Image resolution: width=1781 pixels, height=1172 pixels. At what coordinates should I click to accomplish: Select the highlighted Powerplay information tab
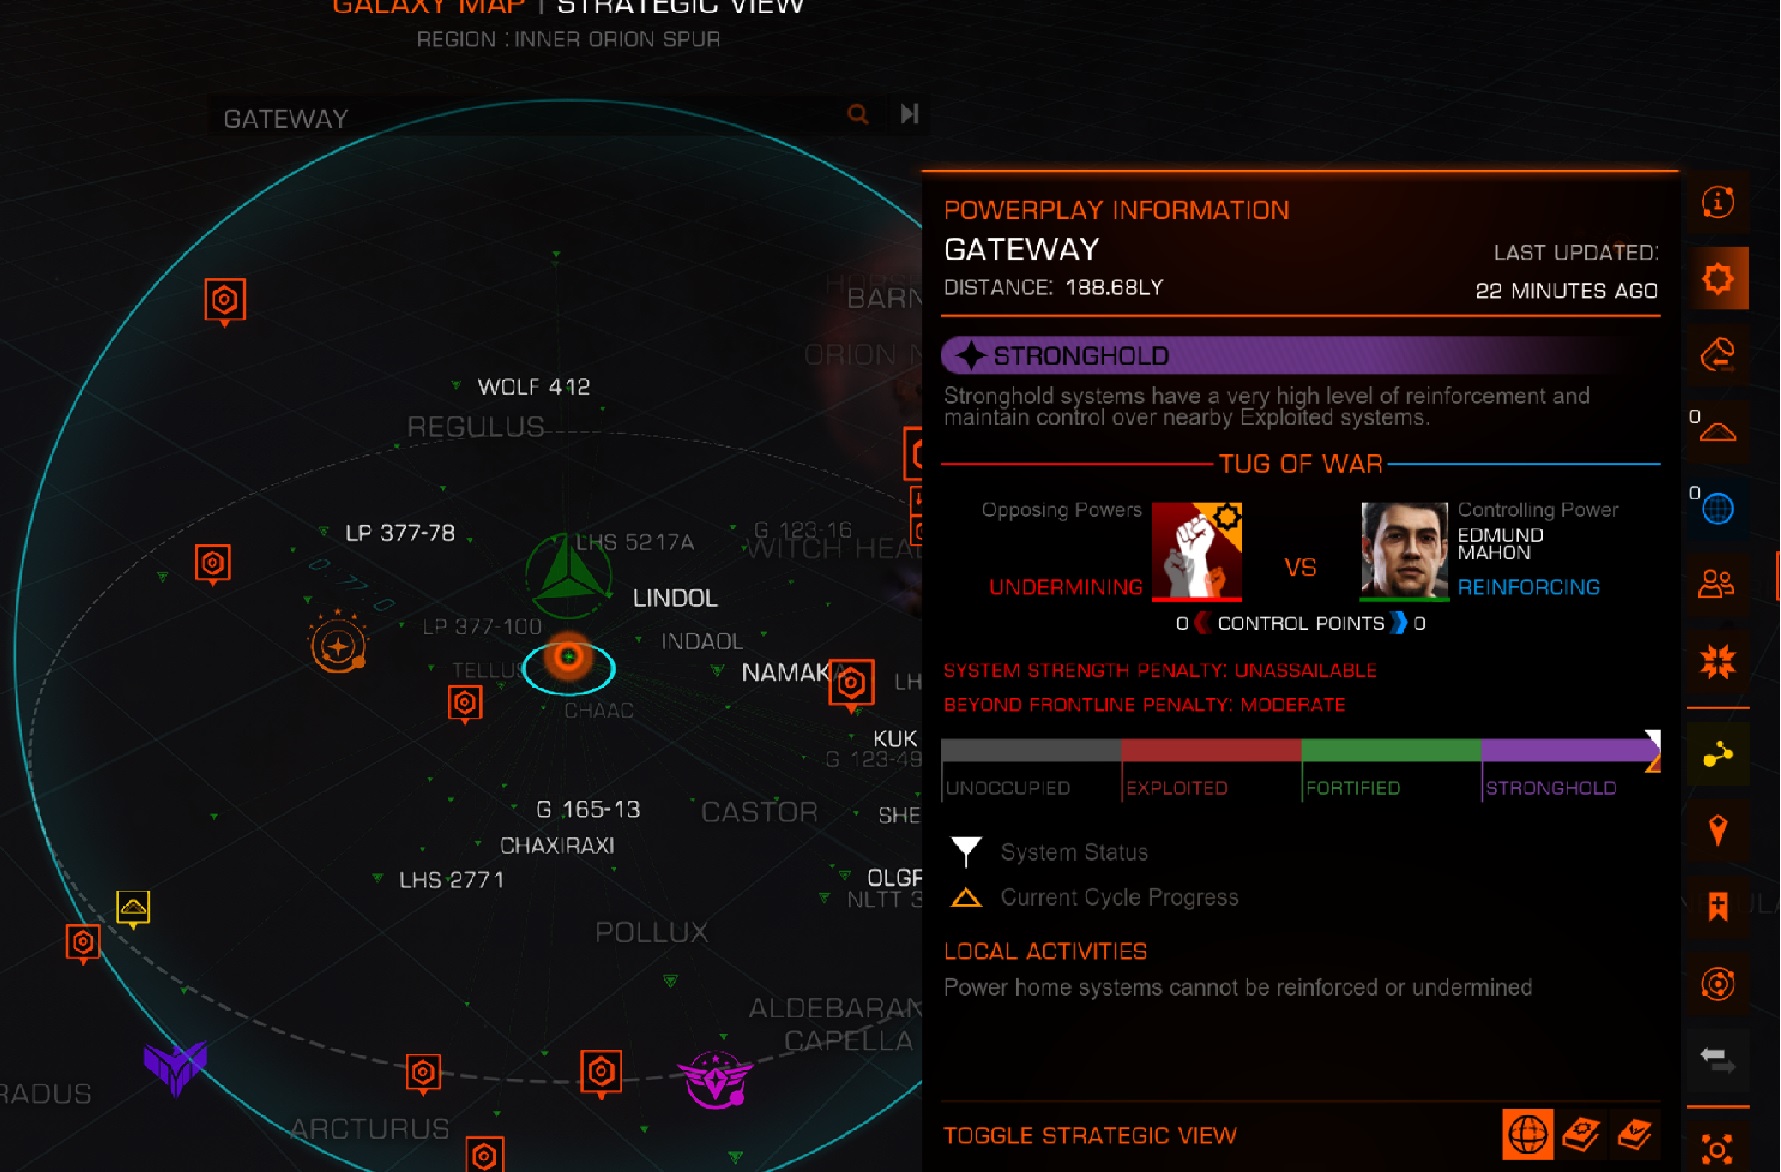tap(1718, 278)
